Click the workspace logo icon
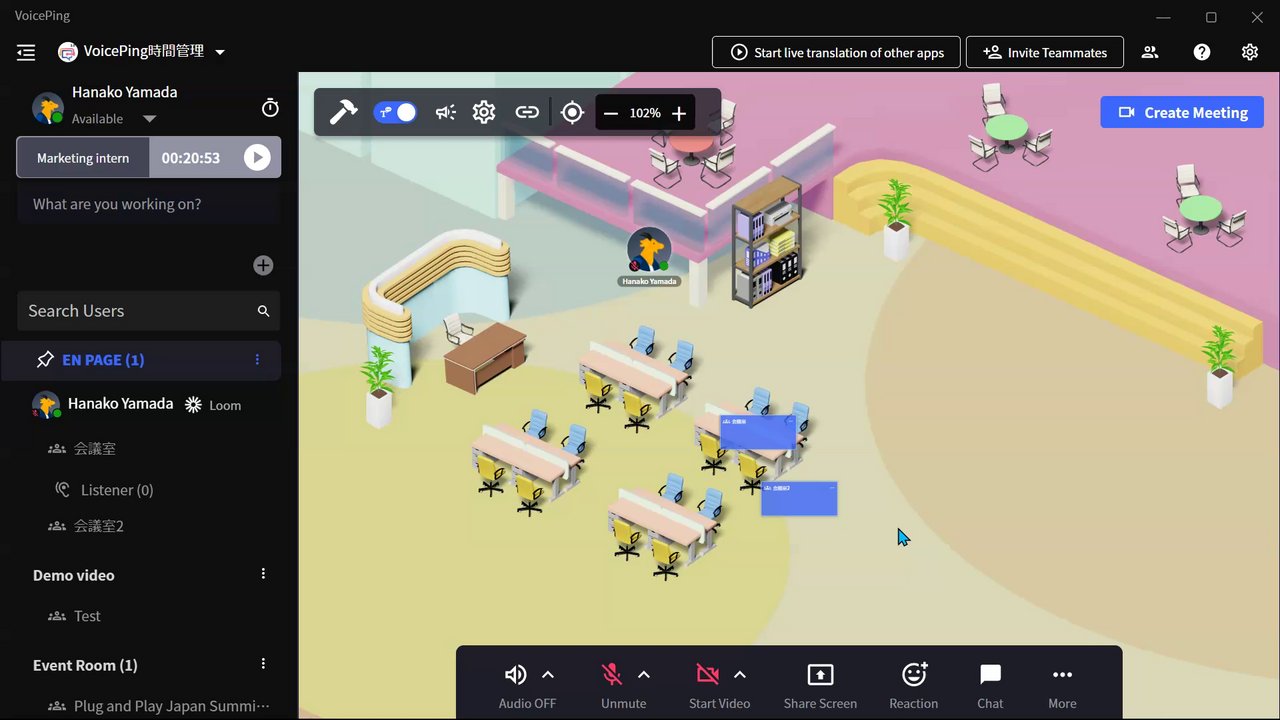The width and height of the screenshot is (1280, 720). pos(68,52)
